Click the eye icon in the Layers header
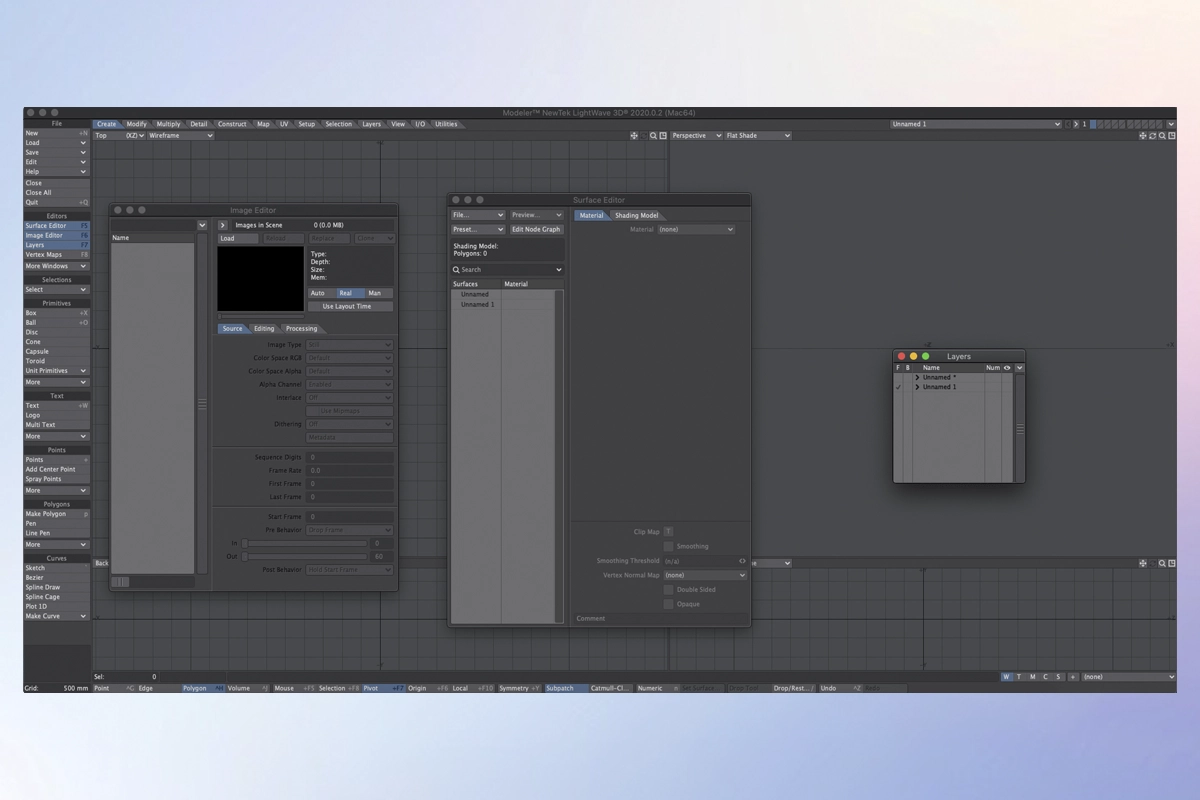This screenshot has width=1200, height=800. [x=1007, y=368]
